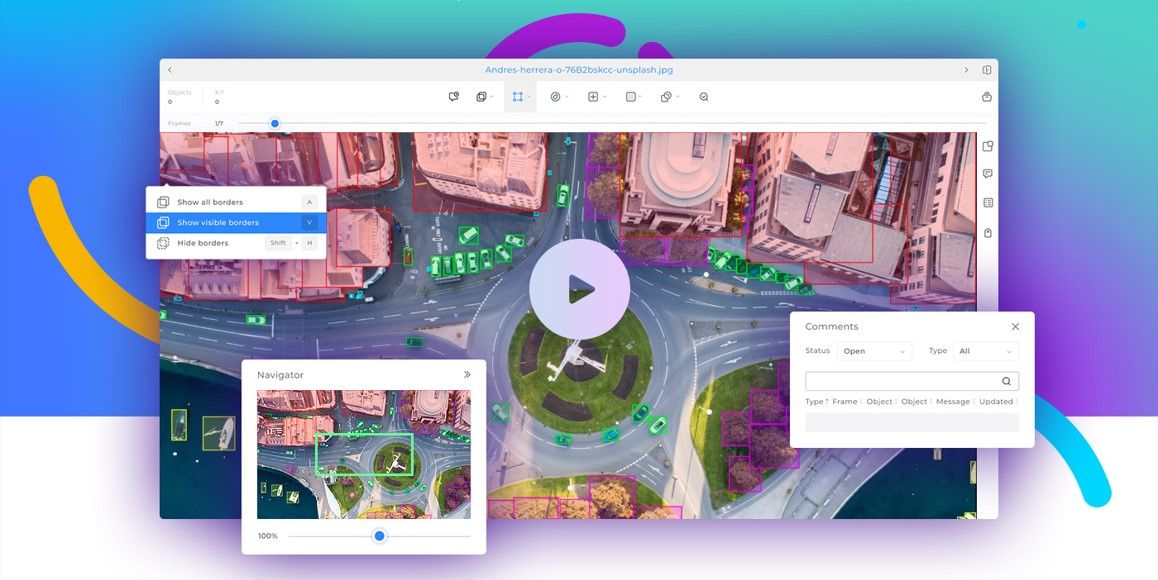Activate the zoom magnifier tool
This screenshot has width=1158, height=580.
[704, 96]
